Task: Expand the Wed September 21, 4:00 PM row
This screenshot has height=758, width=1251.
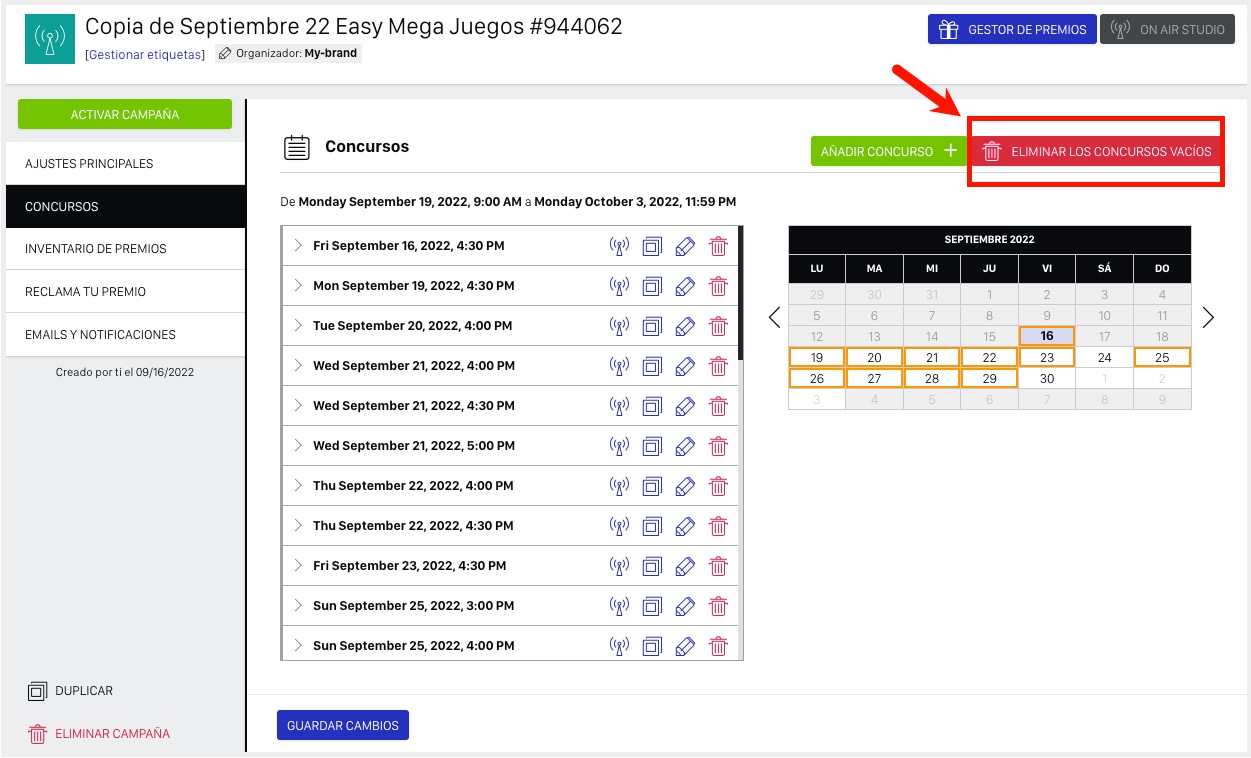Action: click(297, 365)
